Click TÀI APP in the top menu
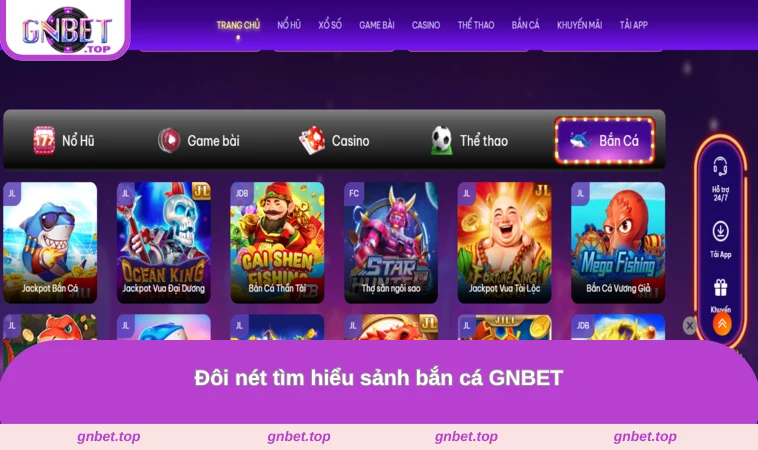The height and width of the screenshot is (450, 758). 633,25
